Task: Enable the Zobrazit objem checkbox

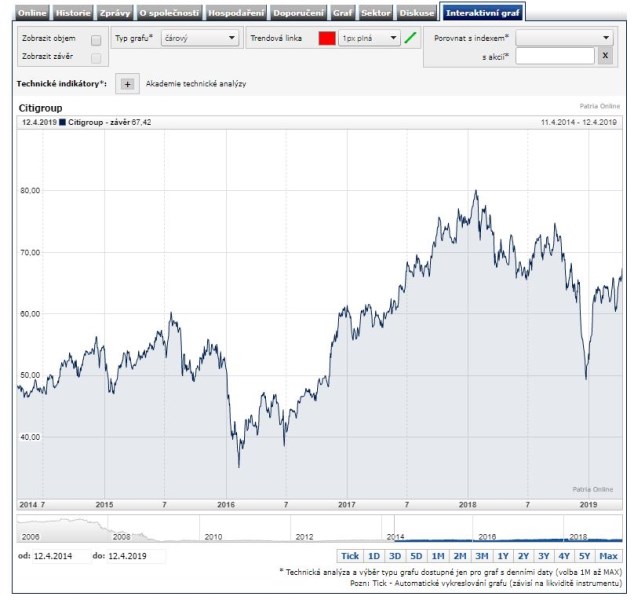Action: (x=96, y=40)
